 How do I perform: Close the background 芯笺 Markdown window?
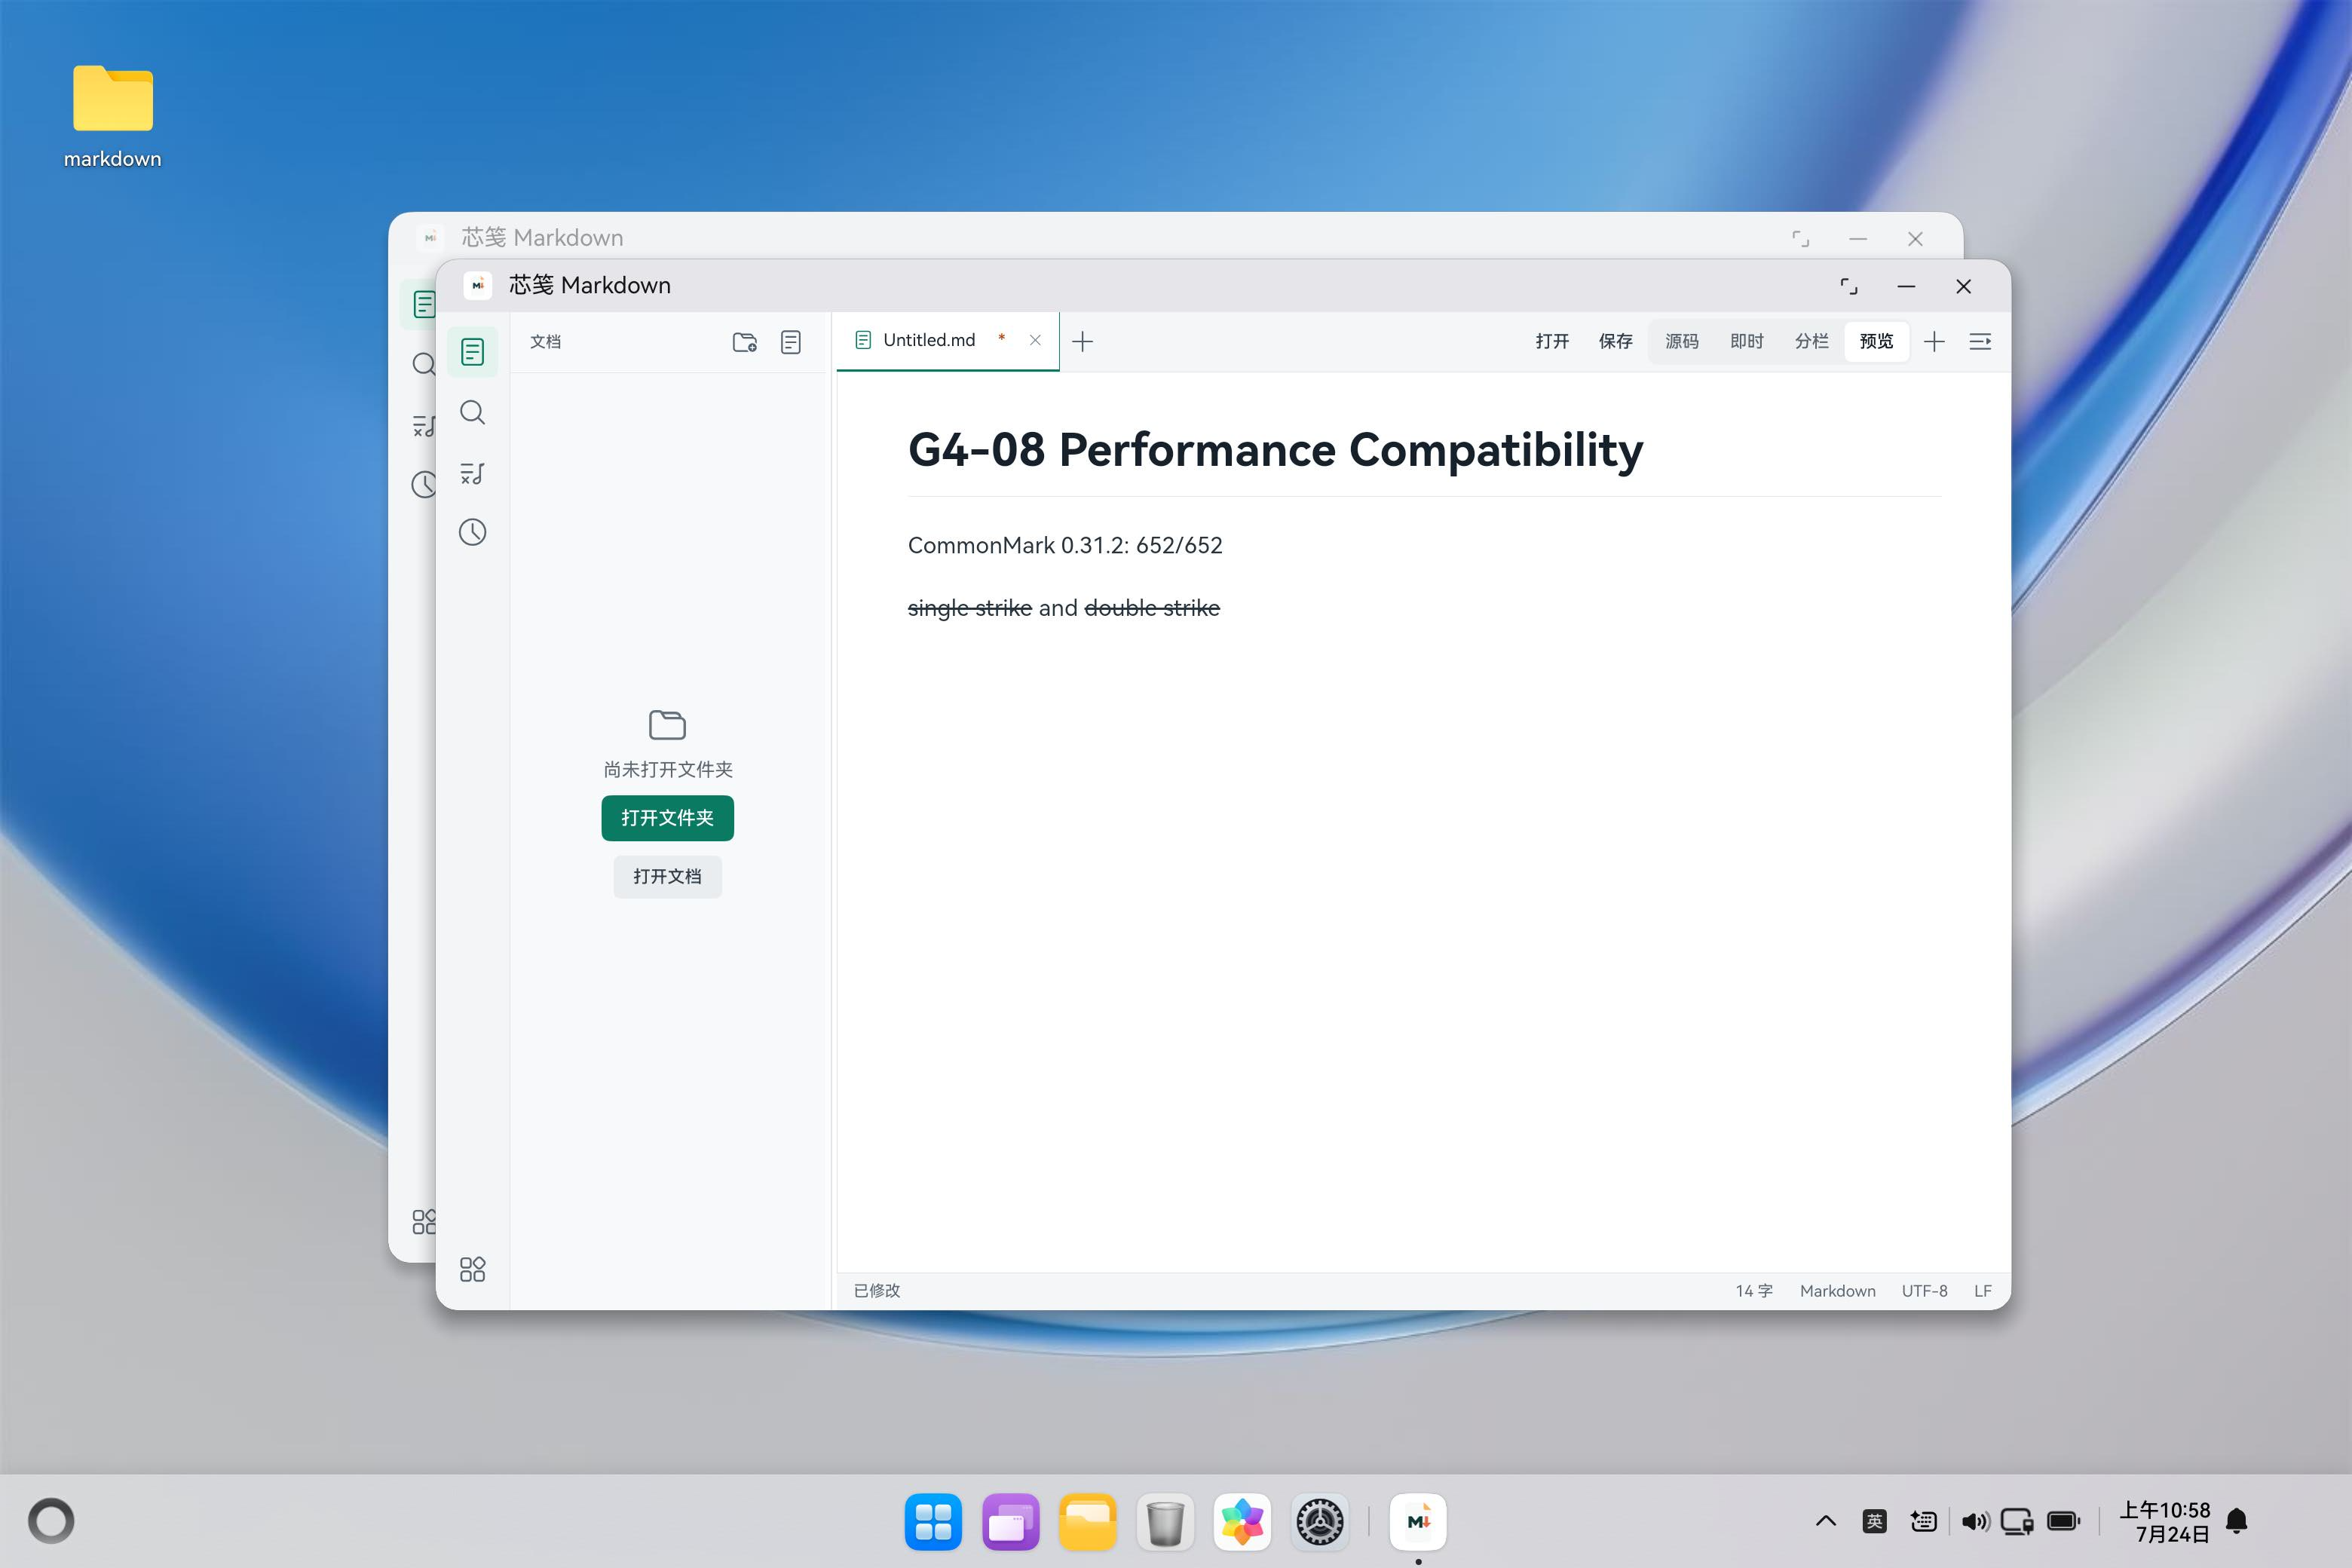point(1915,239)
